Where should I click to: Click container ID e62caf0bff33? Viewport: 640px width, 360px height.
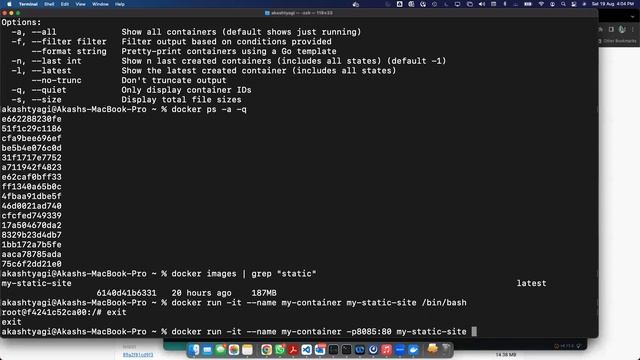click(31, 177)
